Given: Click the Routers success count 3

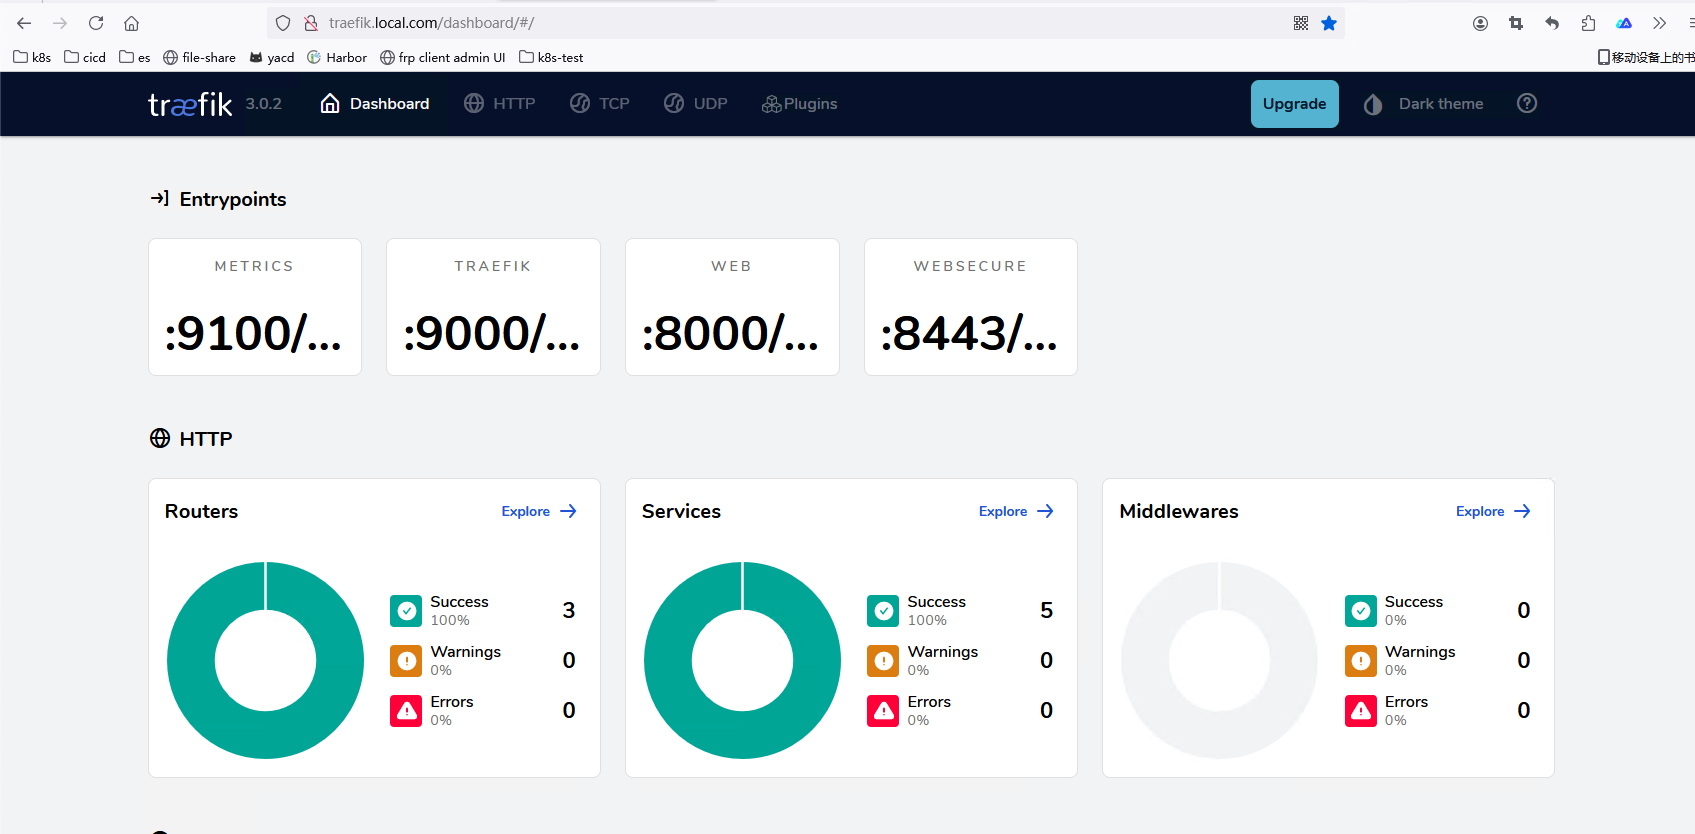Looking at the screenshot, I should tap(569, 610).
